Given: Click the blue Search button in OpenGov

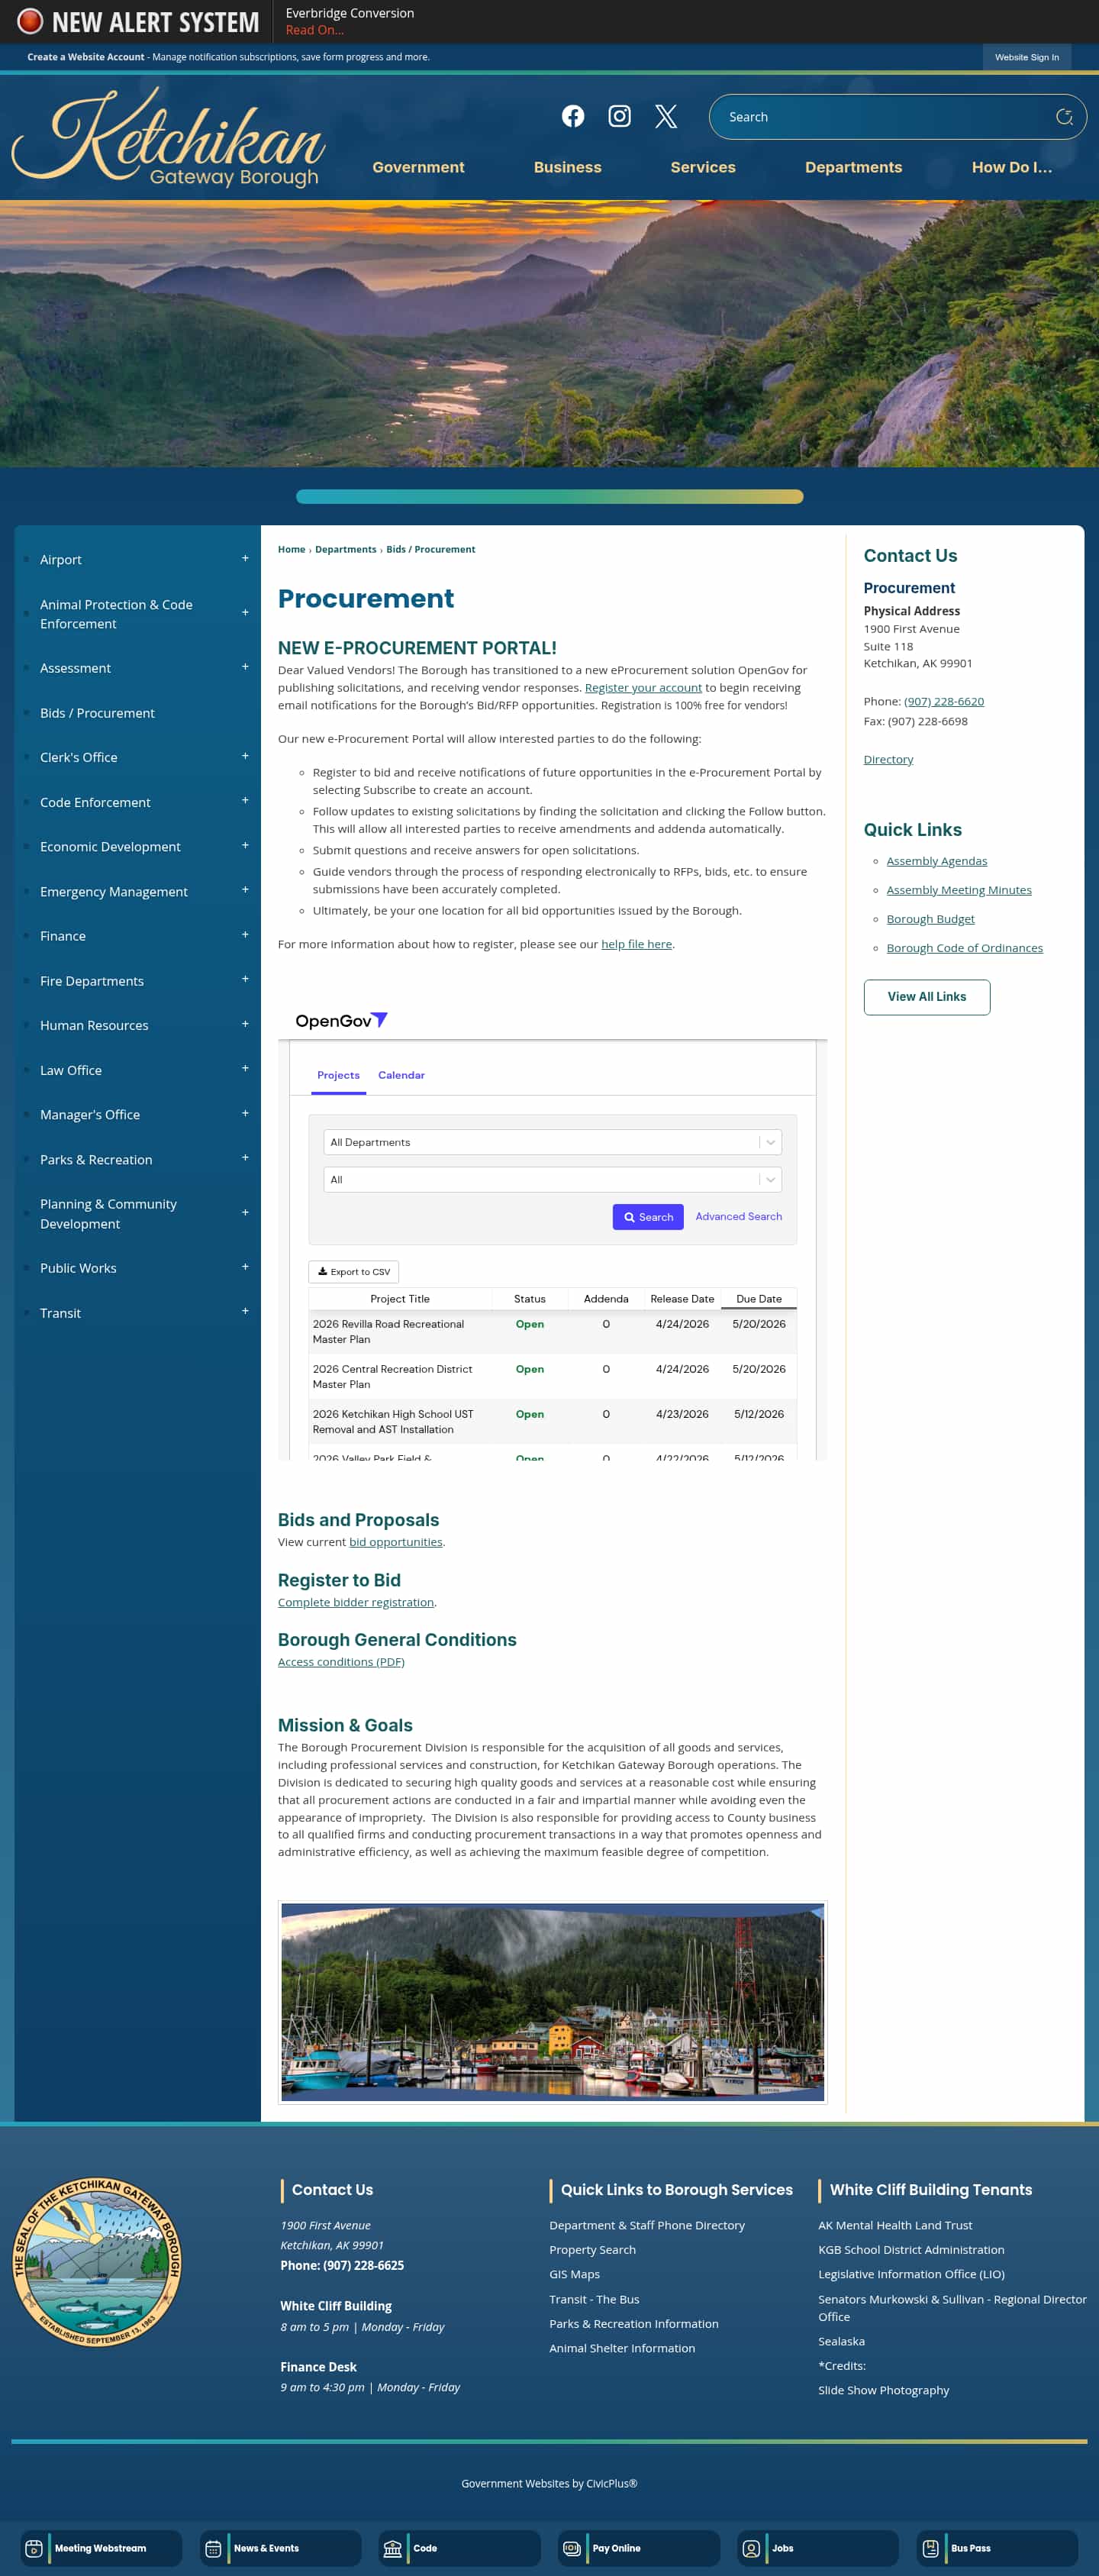Looking at the screenshot, I should [x=648, y=1216].
